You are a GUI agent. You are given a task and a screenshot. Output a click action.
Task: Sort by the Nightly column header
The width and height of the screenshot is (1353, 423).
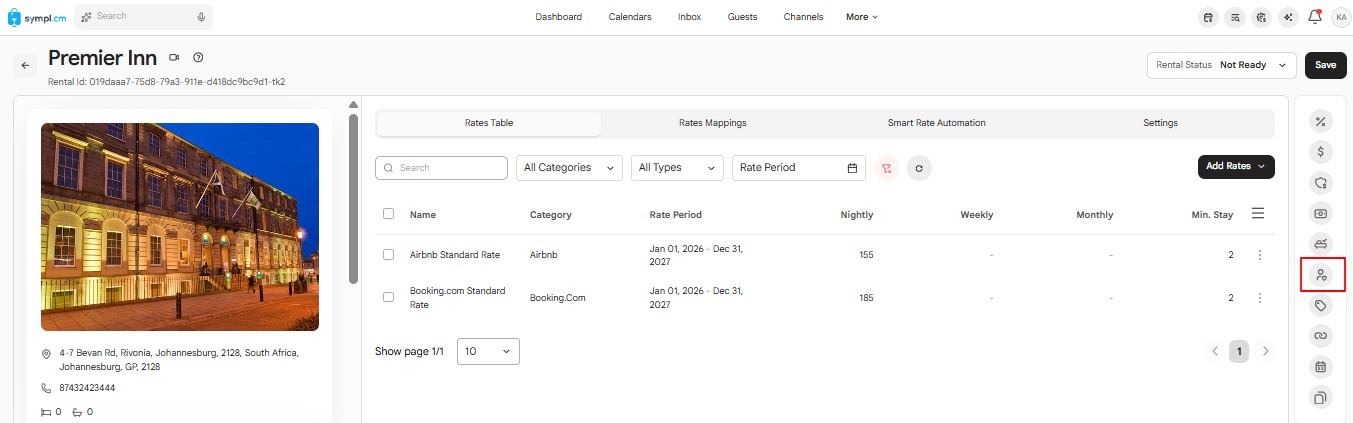(x=857, y=215)
